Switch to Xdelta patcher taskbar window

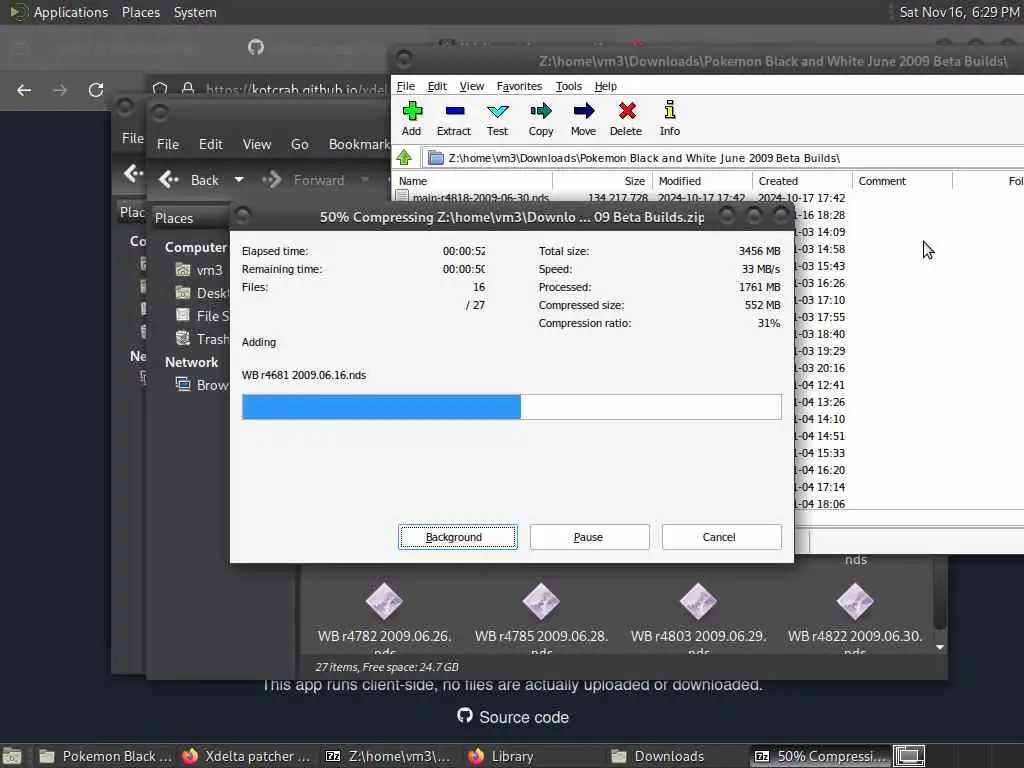coord(248,756)
